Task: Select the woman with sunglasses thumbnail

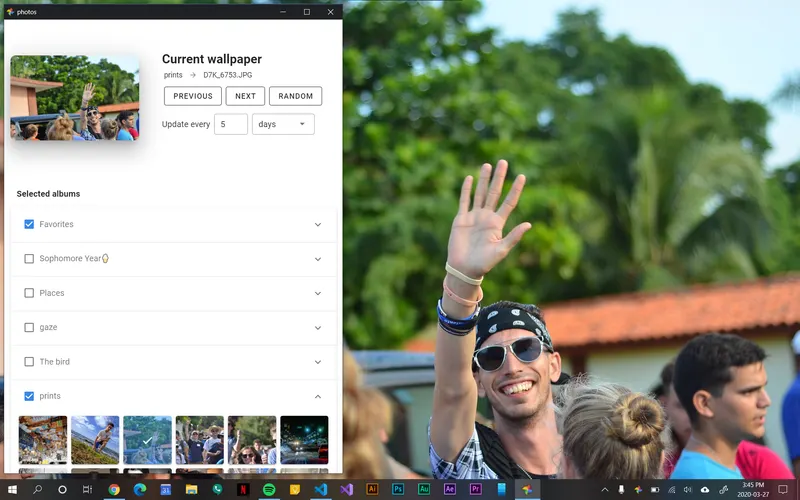Action: [252, 440]
